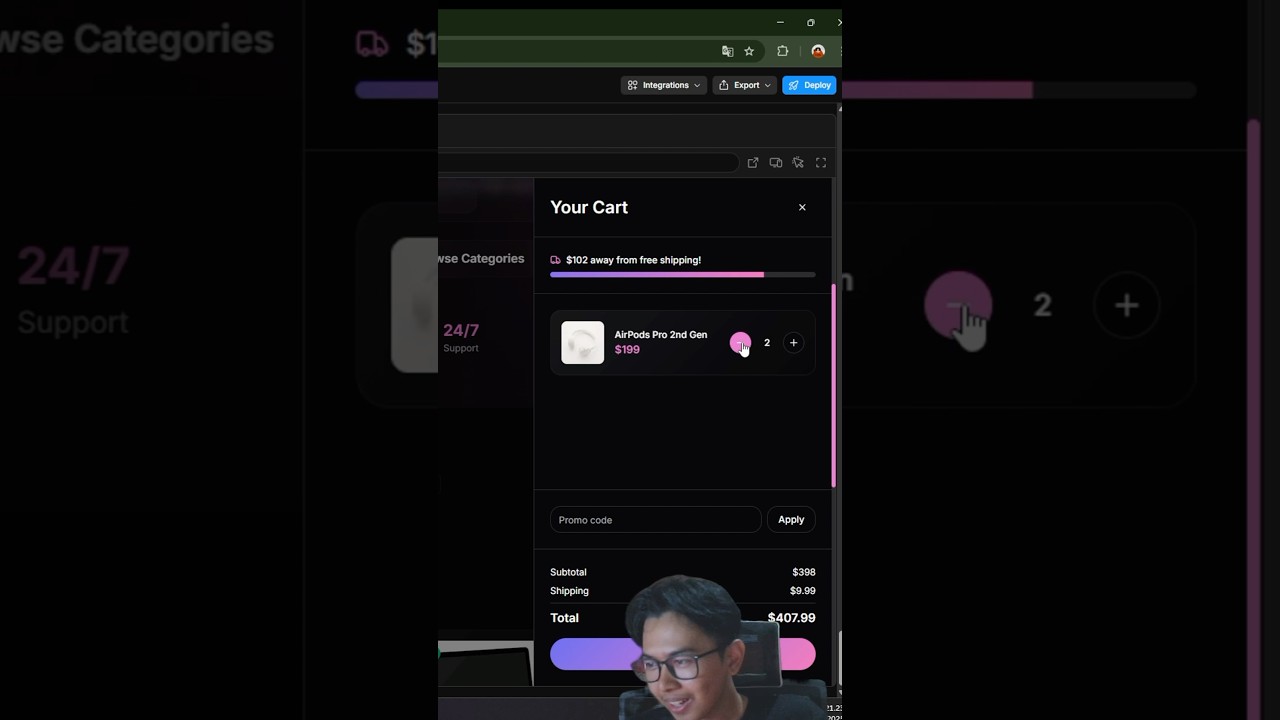
Task: Increase AirPods Pro quantity with plus button
Action: (x=793, y=343)
